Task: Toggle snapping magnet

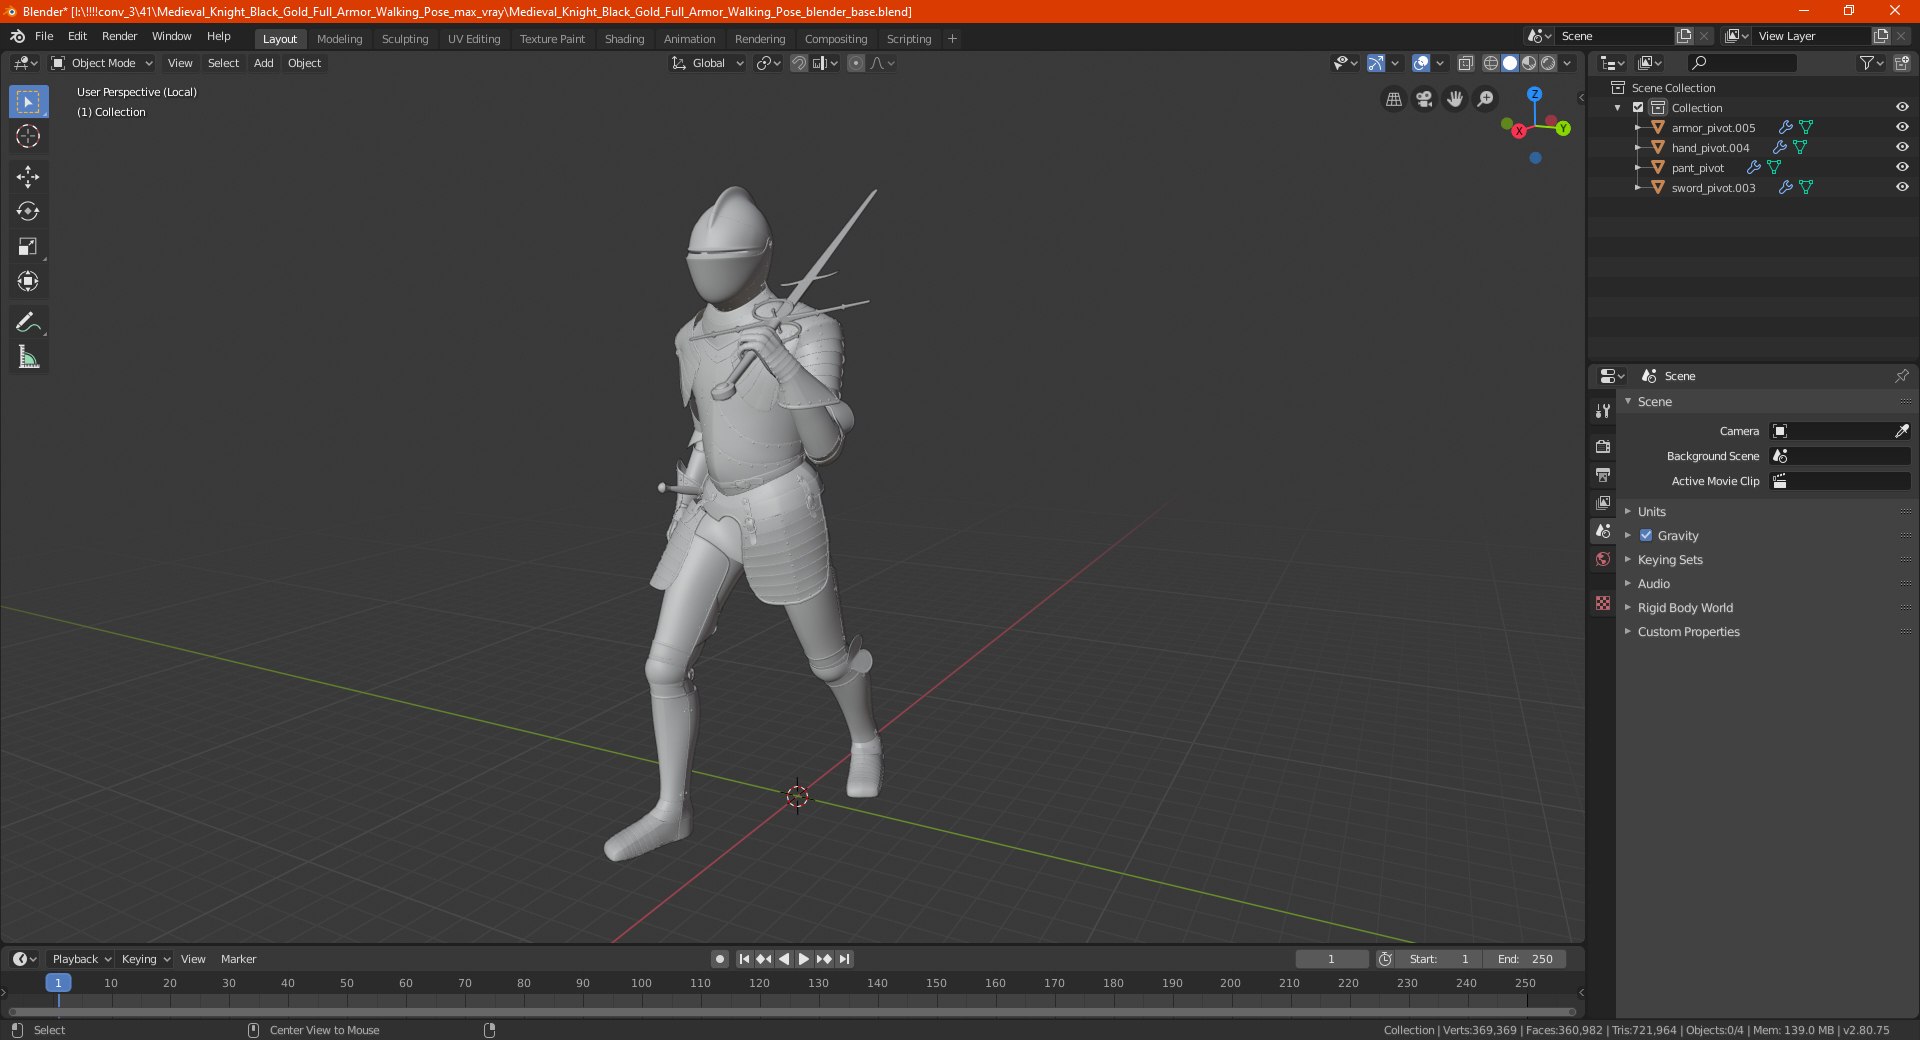Action: tap(798, 63)
